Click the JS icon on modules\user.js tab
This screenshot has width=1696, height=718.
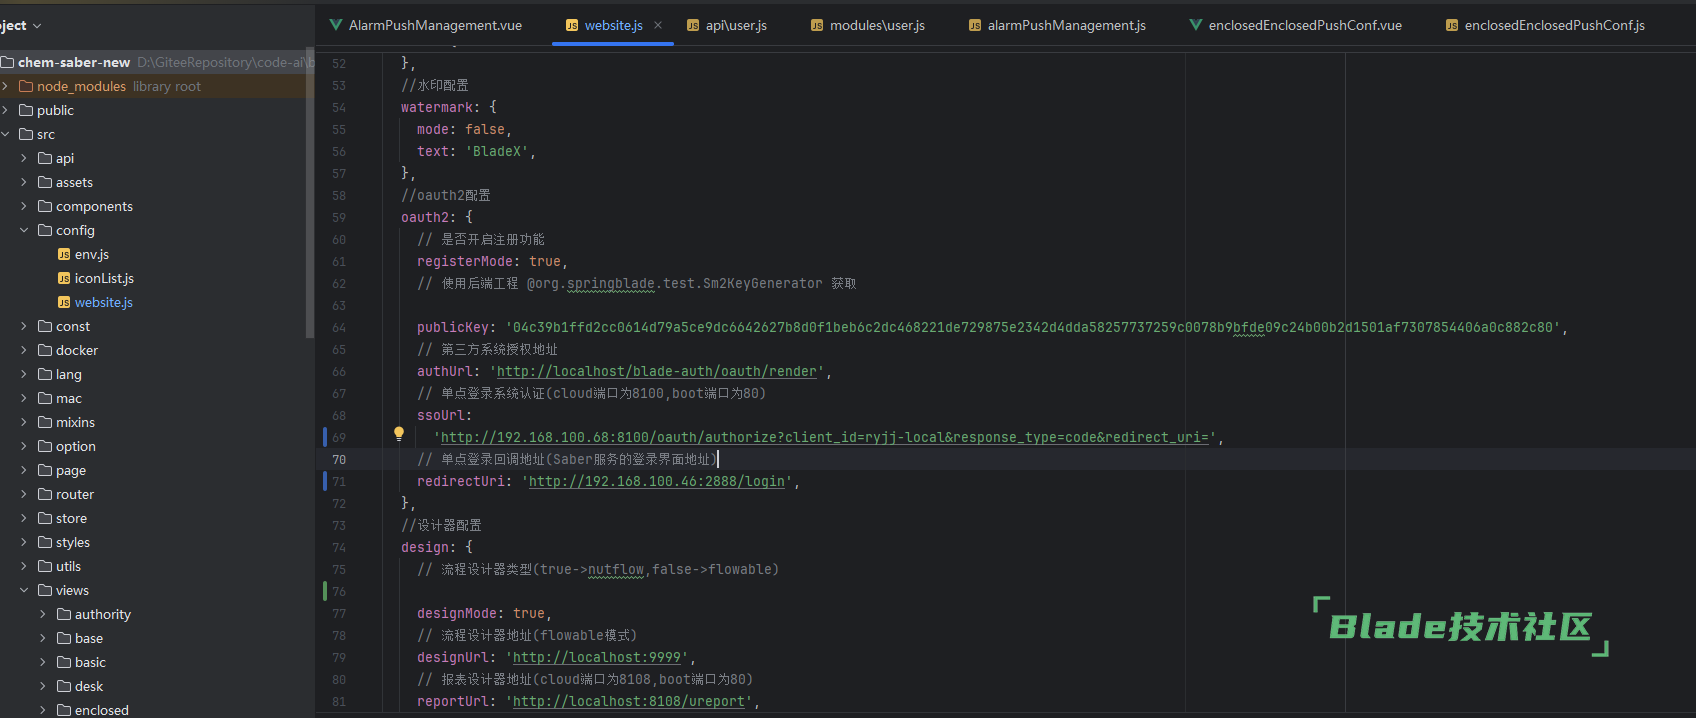point(817,25)
